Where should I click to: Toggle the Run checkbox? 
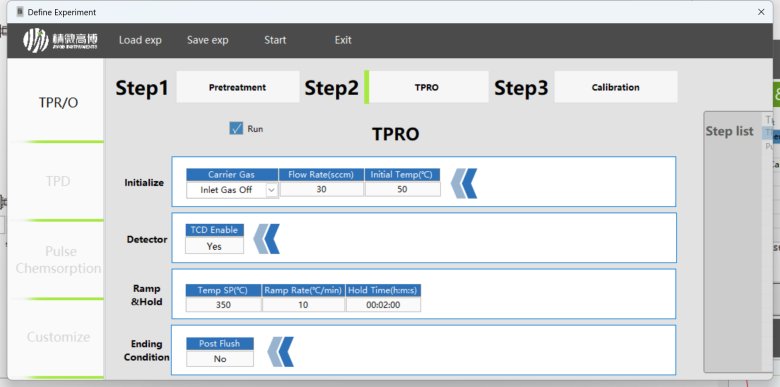(236, 128)
